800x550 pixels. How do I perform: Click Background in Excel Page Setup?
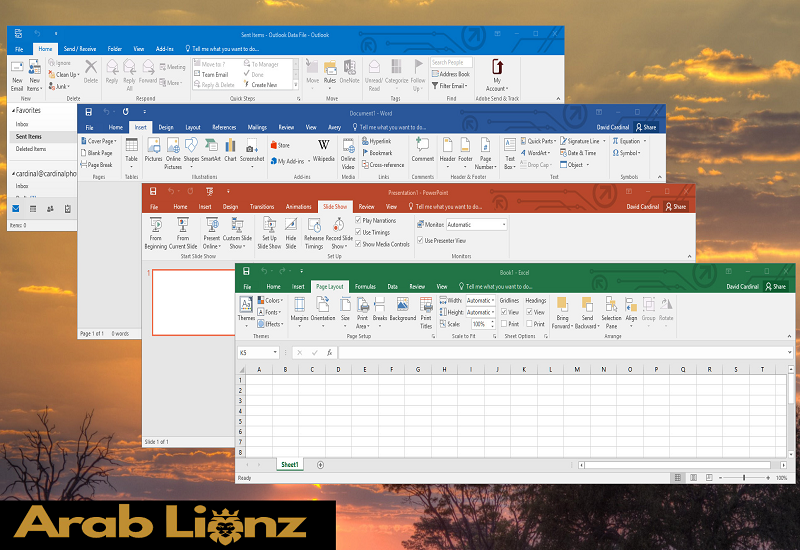pos(403,309)
